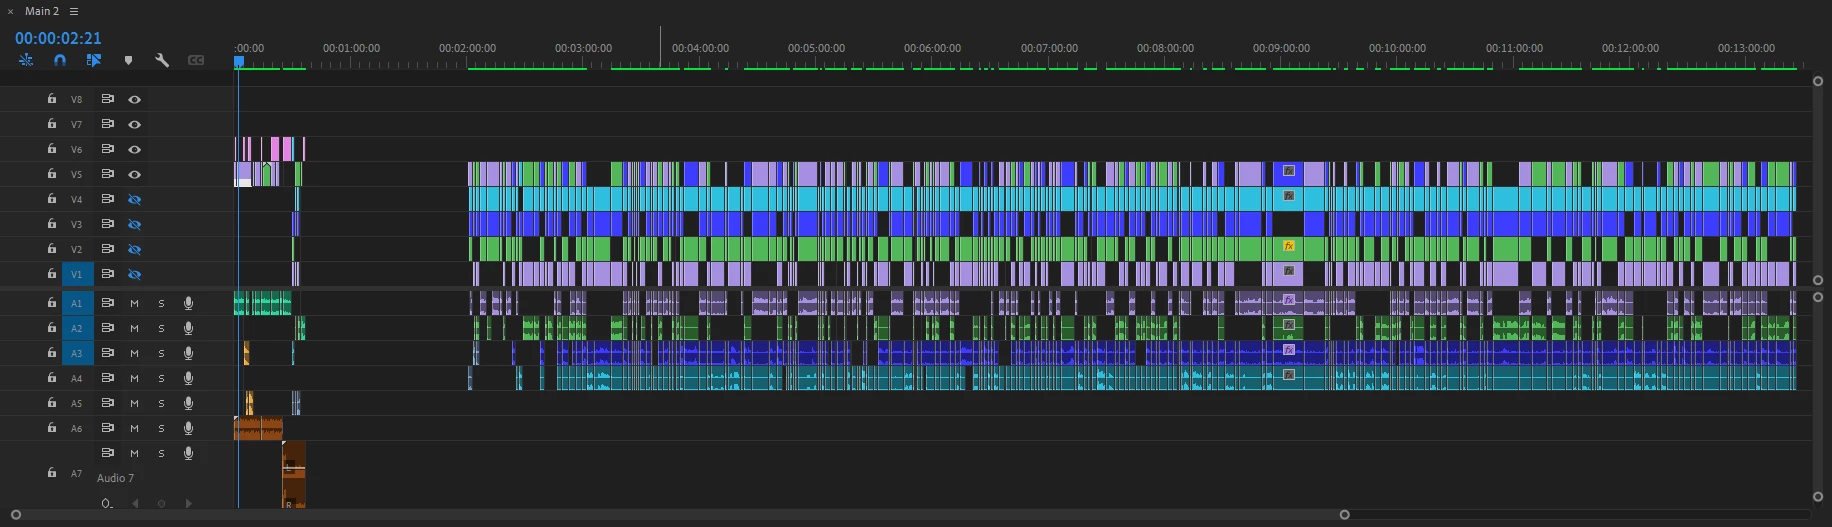Go to previous keyframe on A7
This screenshot has height=527, width=1832.
coord(135,503)
